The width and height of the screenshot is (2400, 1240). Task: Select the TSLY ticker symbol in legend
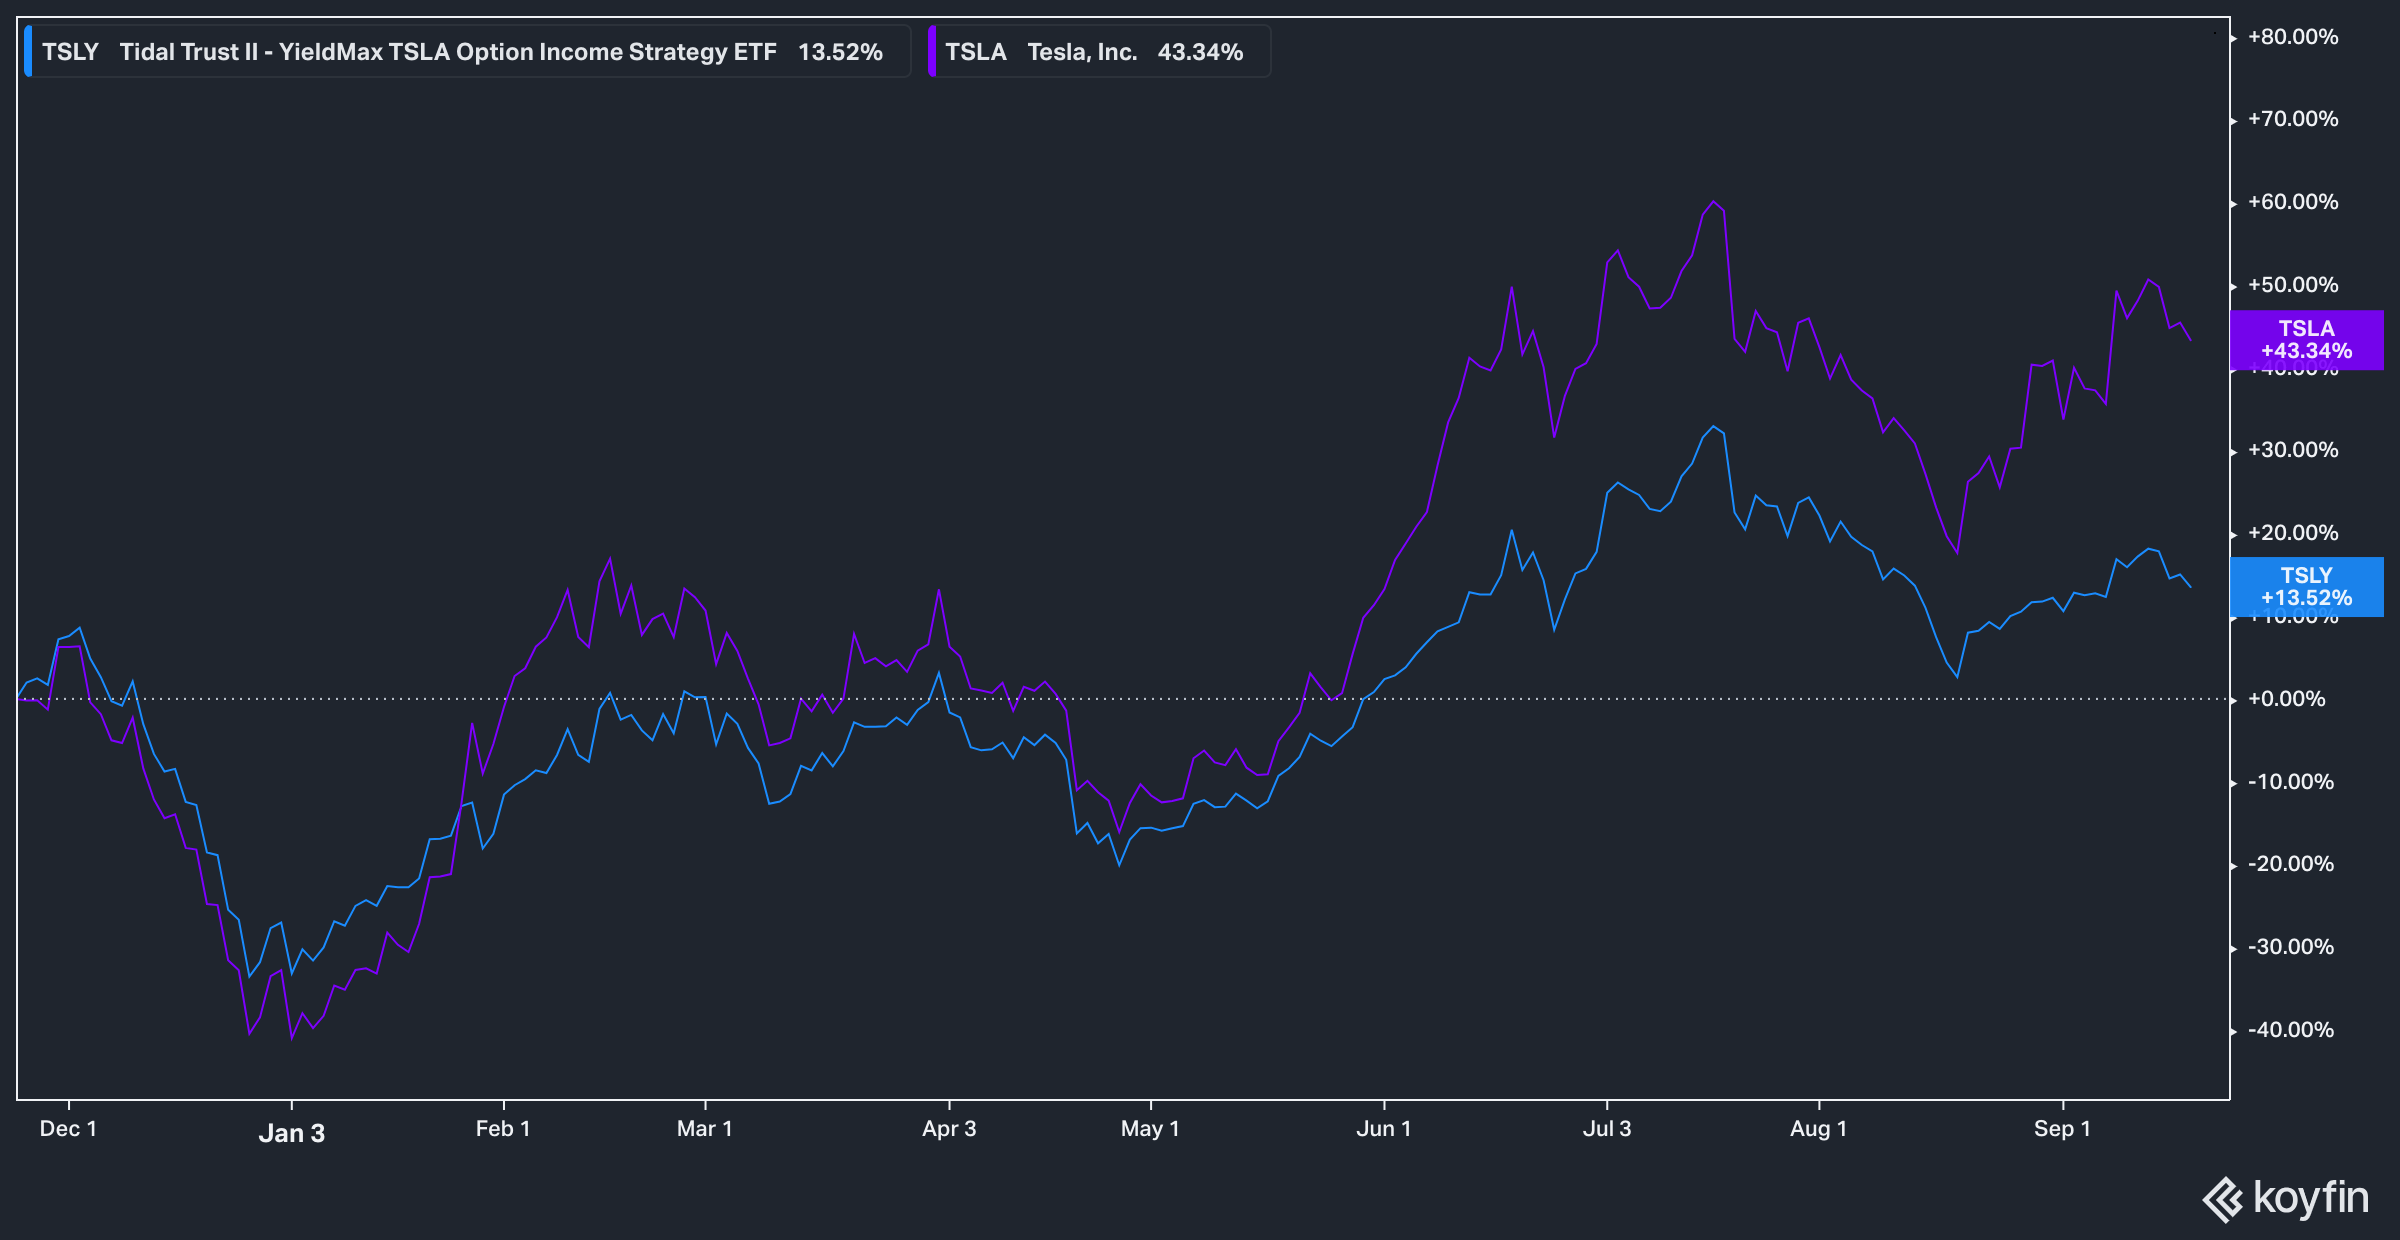point(68,51)
